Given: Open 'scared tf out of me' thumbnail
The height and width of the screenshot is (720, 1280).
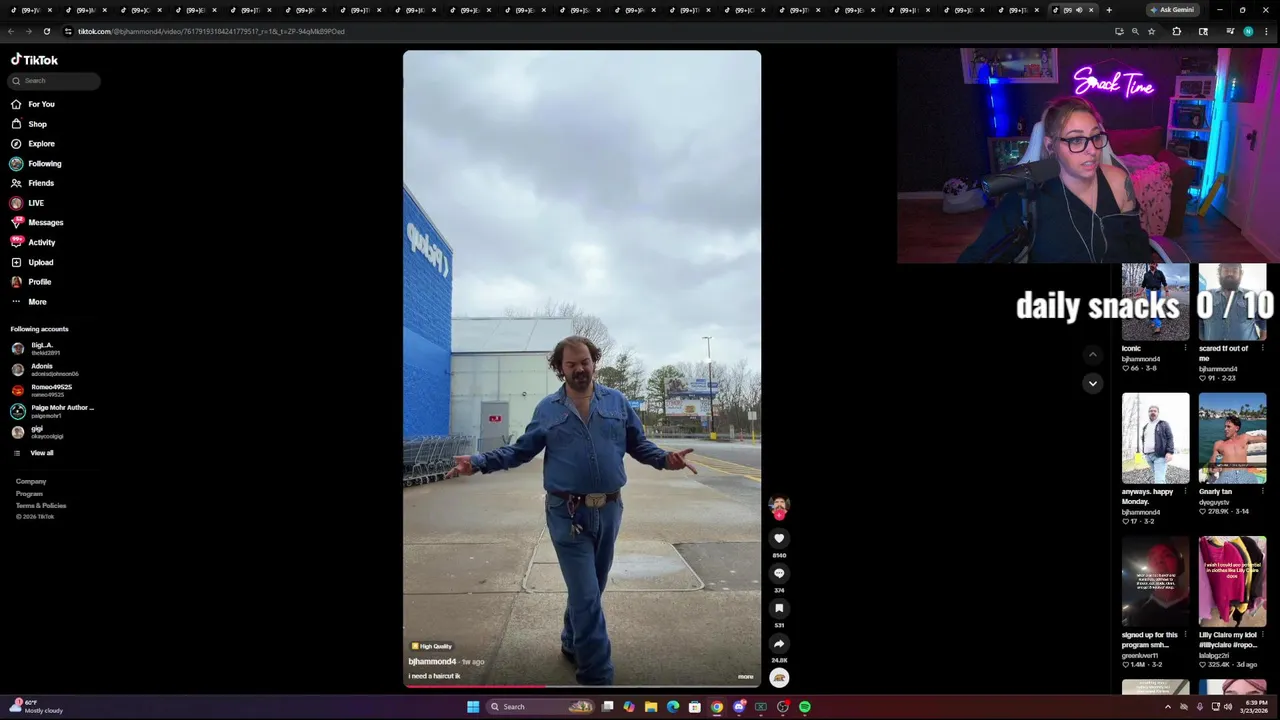Looking at the screenshot, I should coord(1232,302).
